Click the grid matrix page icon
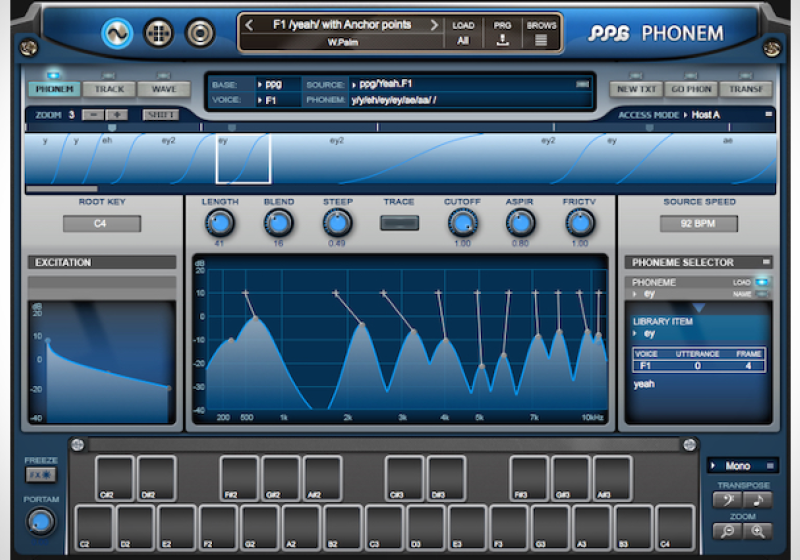Viewport: 800px width, 560px height. click(x=158, y=33)
